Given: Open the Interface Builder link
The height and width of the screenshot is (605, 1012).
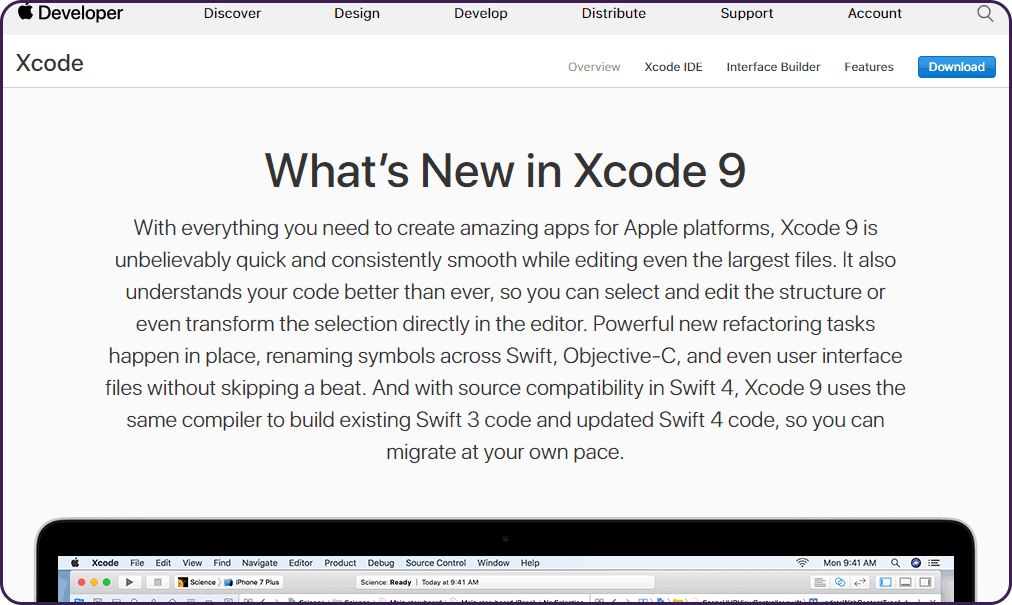Looking at the screenshot, I should (x=773, y=67).
